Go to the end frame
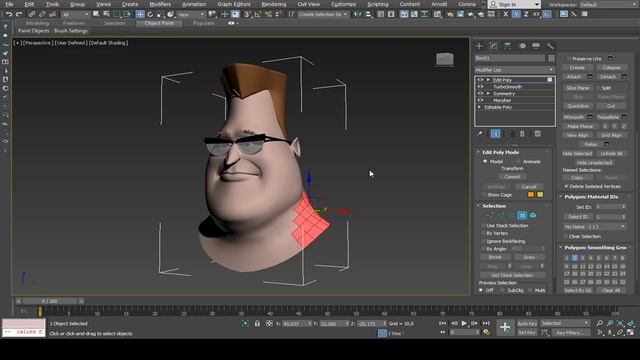640x360 pixels. click(x=486, y=323)
